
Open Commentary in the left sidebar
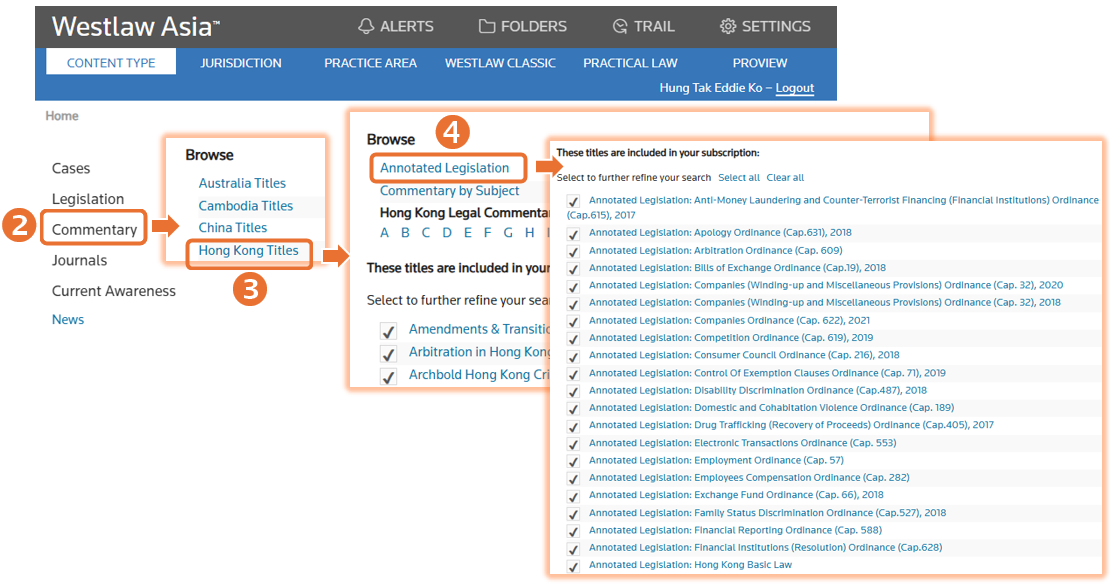pos(94,230)
